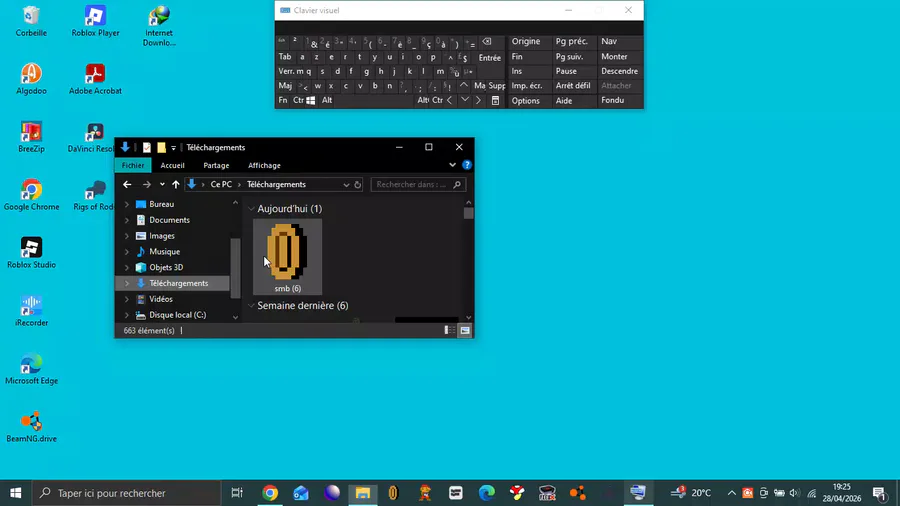
Task: Switch to large icons view layout
Action: [465, 330]
